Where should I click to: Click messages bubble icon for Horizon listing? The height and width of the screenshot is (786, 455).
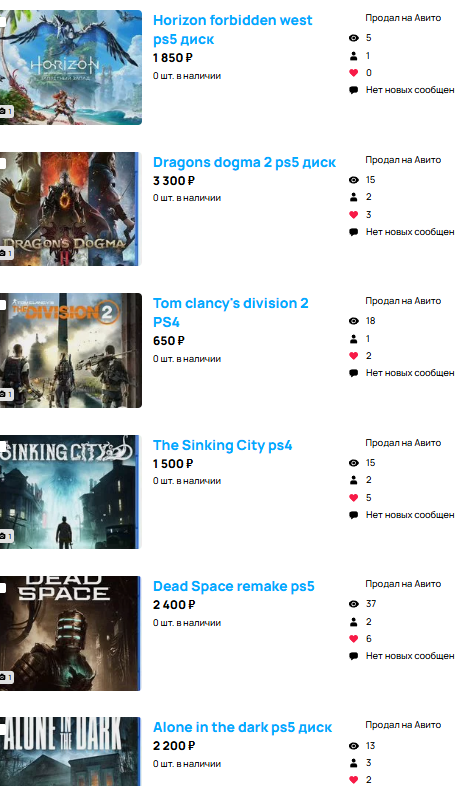(354, 90)
